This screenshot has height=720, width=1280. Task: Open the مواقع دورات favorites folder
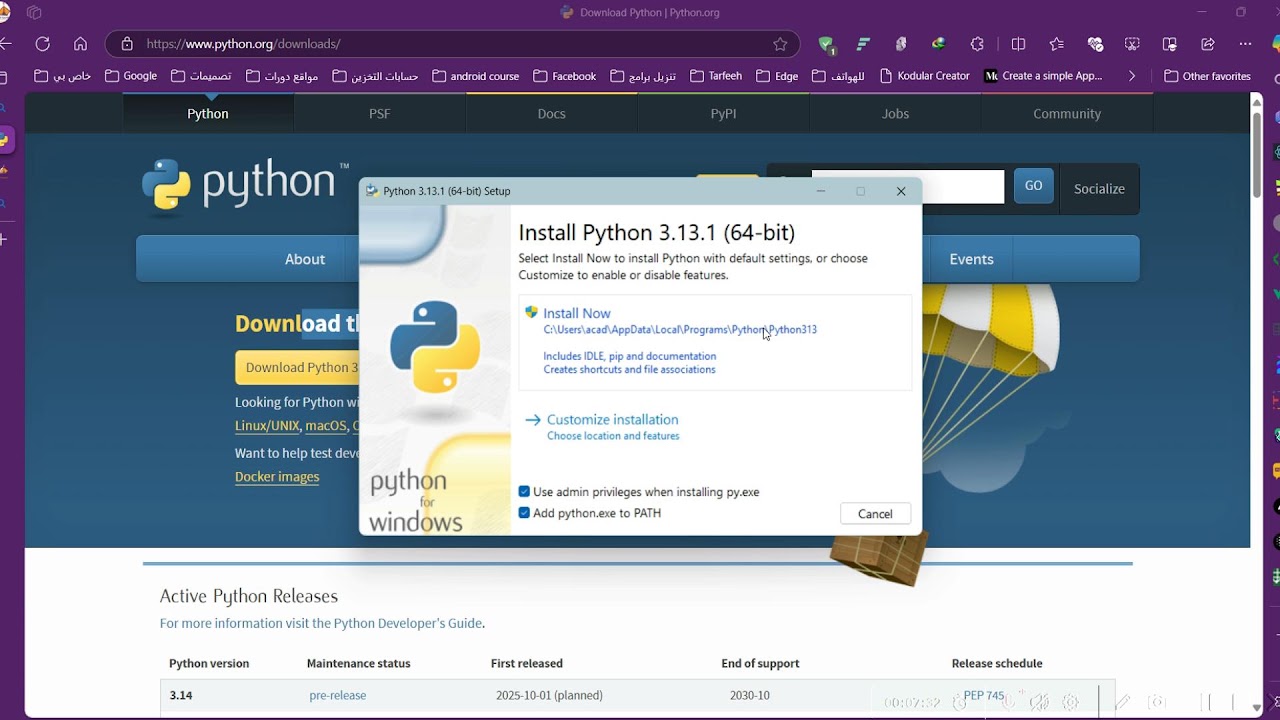click(282, 76)
